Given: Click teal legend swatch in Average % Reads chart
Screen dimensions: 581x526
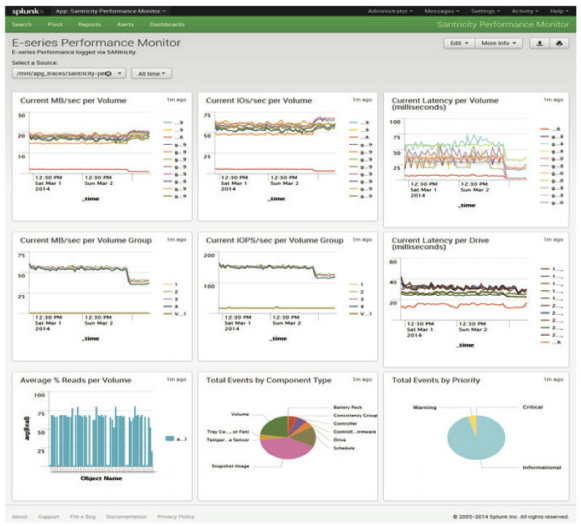Looking at the screenshot, I should [x=169, y=439].
